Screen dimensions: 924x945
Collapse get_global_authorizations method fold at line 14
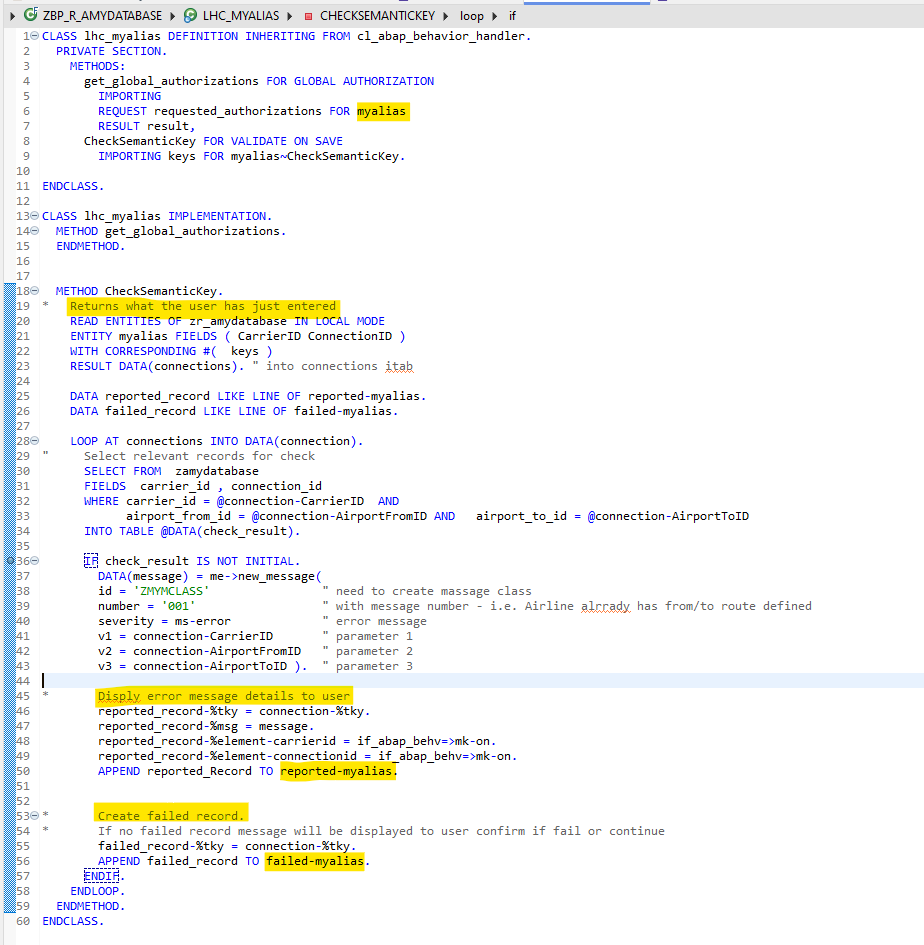tap(35, 231)
